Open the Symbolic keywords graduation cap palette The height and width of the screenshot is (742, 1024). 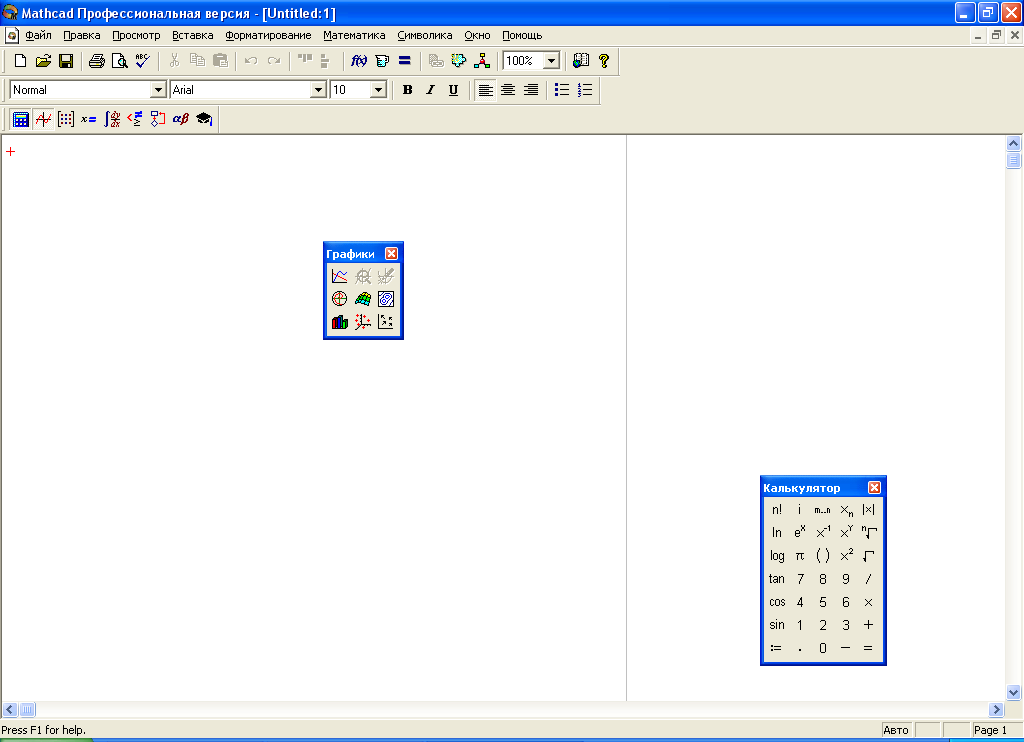(x=204, y=119)
